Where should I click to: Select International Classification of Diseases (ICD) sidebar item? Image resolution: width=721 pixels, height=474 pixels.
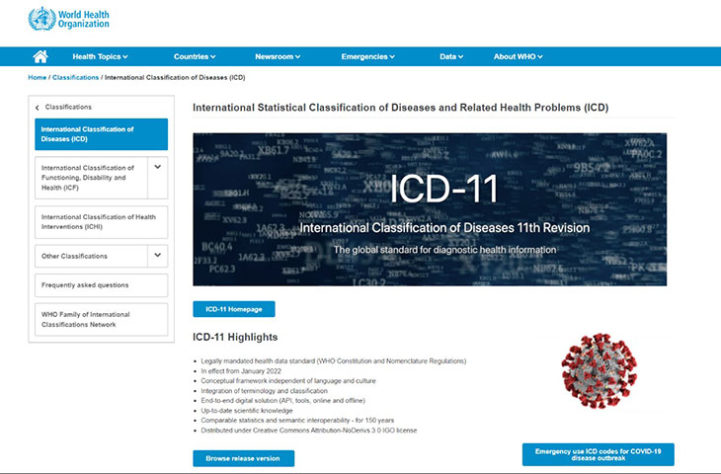pos(101,134)
